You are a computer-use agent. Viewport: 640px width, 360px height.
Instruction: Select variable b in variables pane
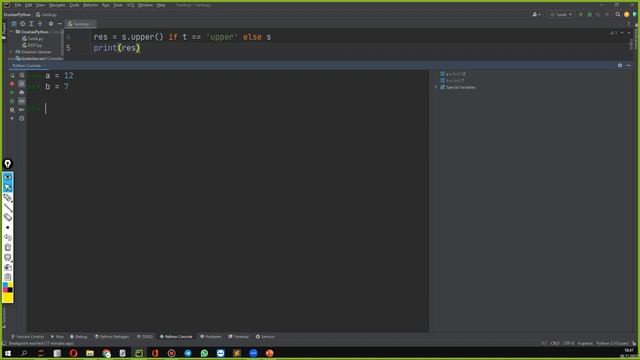452,80
